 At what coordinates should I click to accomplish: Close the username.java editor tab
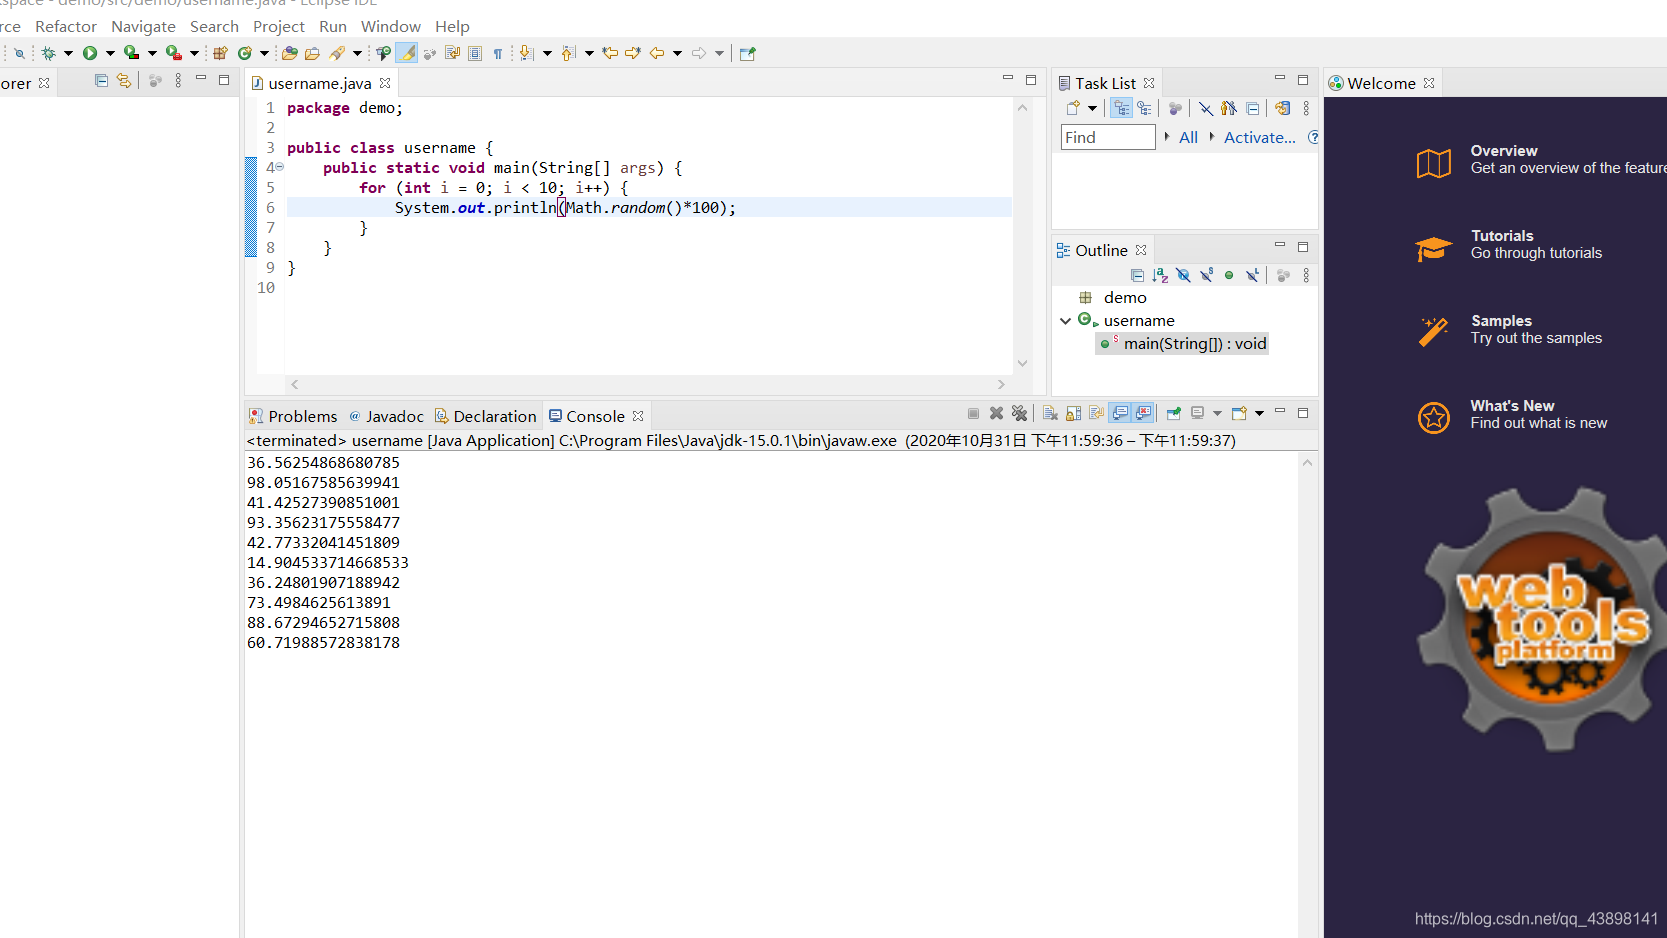[385, 83]
